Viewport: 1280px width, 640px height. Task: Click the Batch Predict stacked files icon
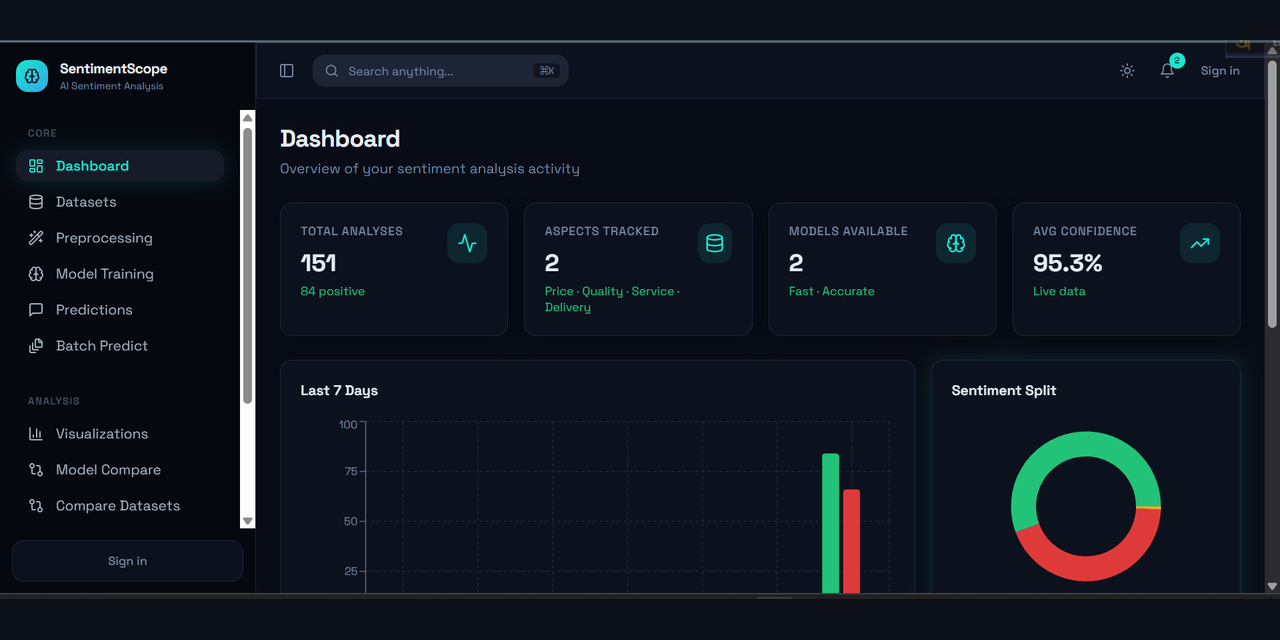36,346
